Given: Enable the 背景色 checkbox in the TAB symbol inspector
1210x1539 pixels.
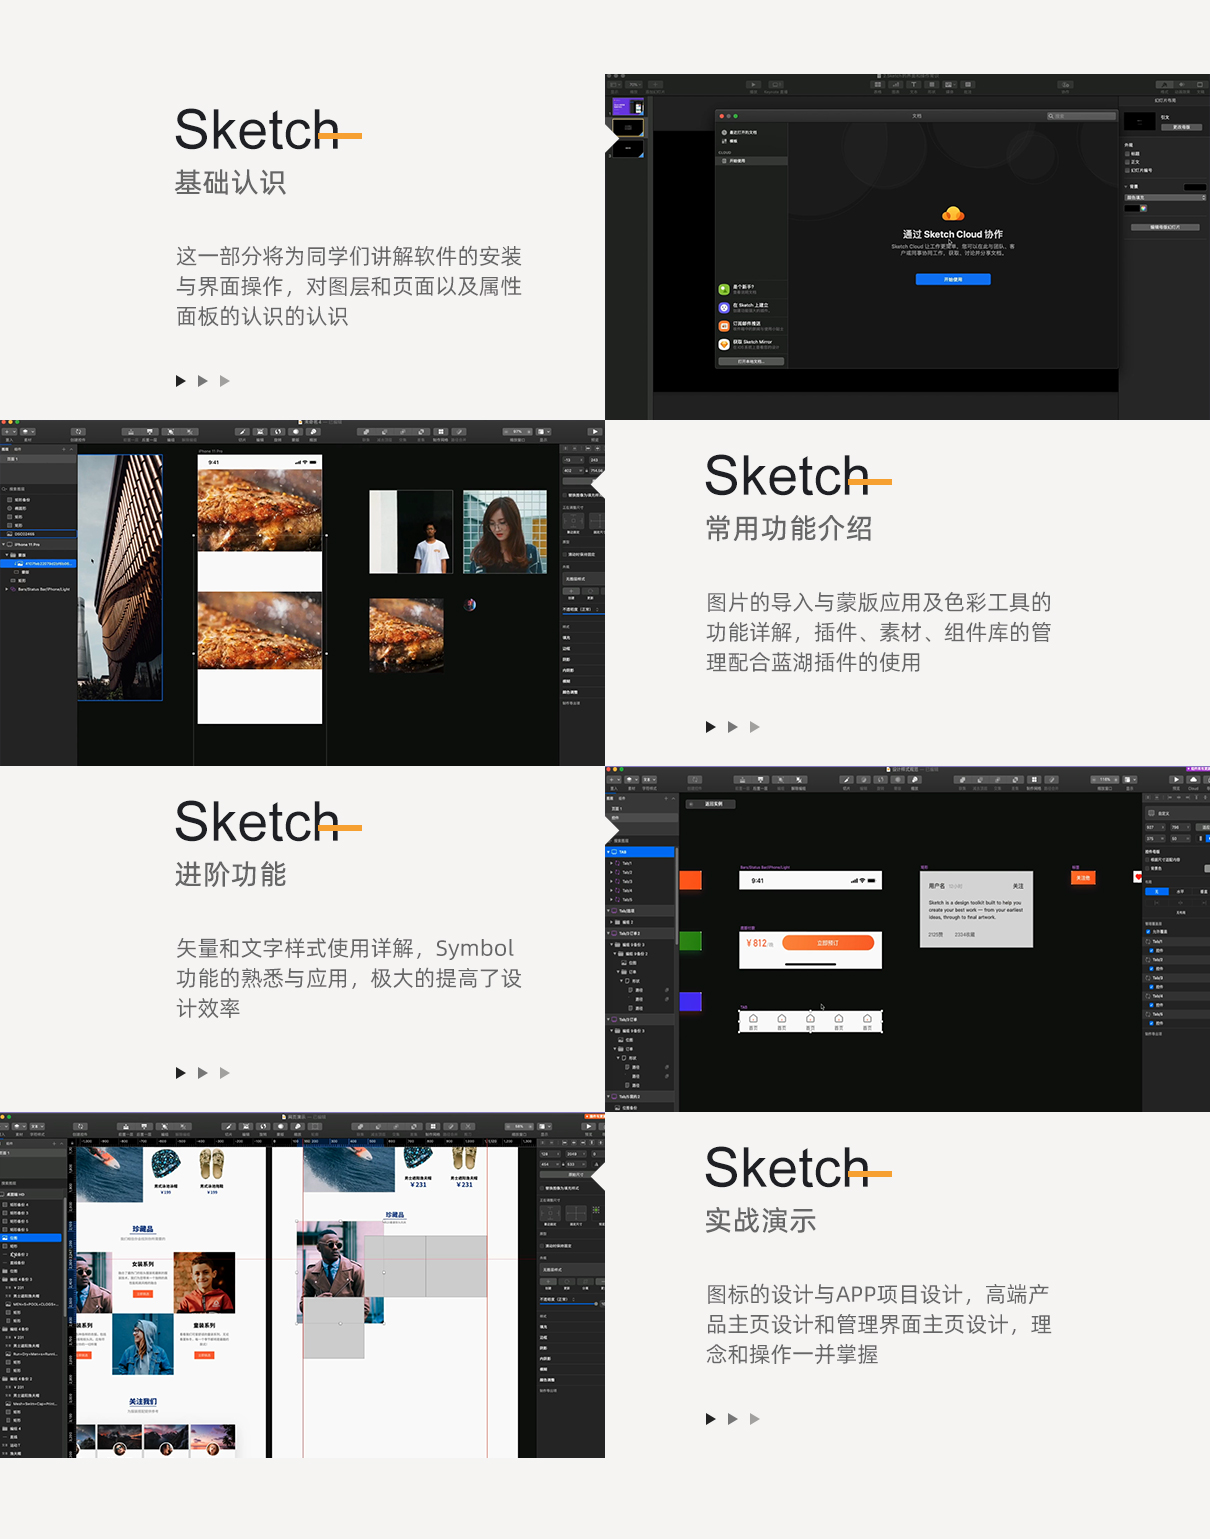Looking at the screenshot, I should pyautogui.click(x=1148, y=868).
